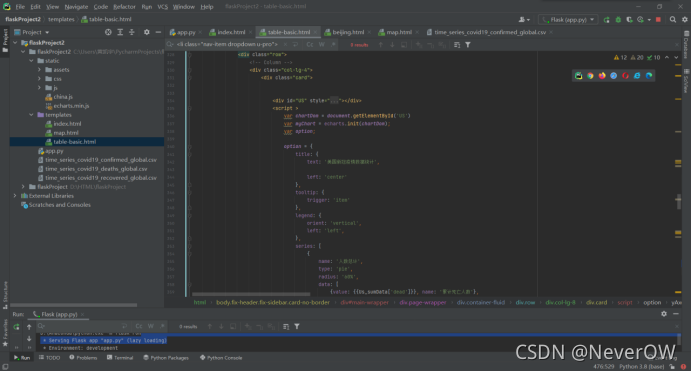This screenshot has height=371, width=692.
Task: Open editor search filter funnel icon
Action: coord(468,45)
